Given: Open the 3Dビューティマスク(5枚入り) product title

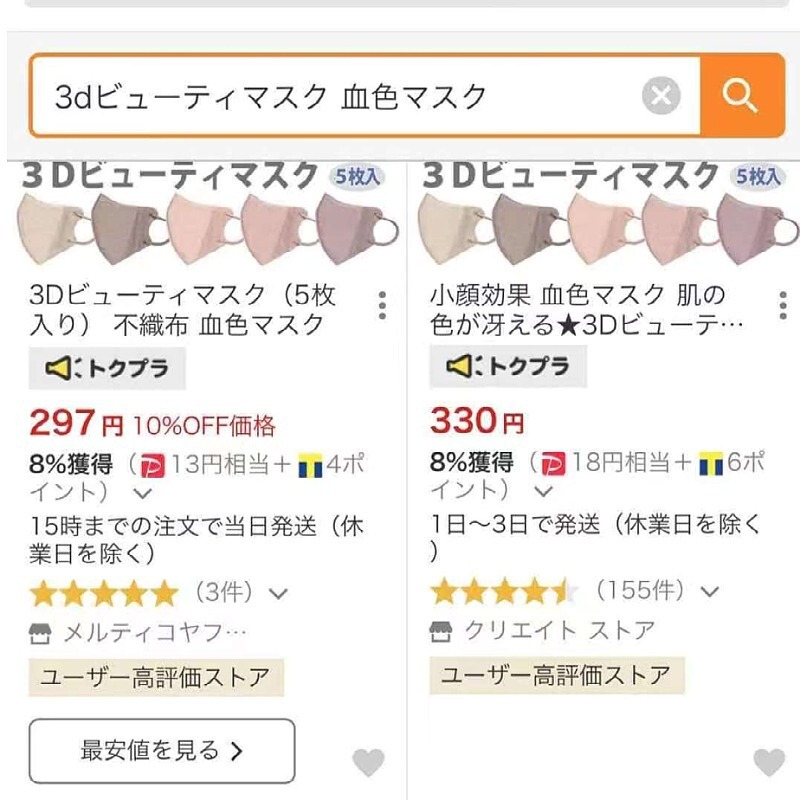Looking at the screenshot, I should pos(183,309).
